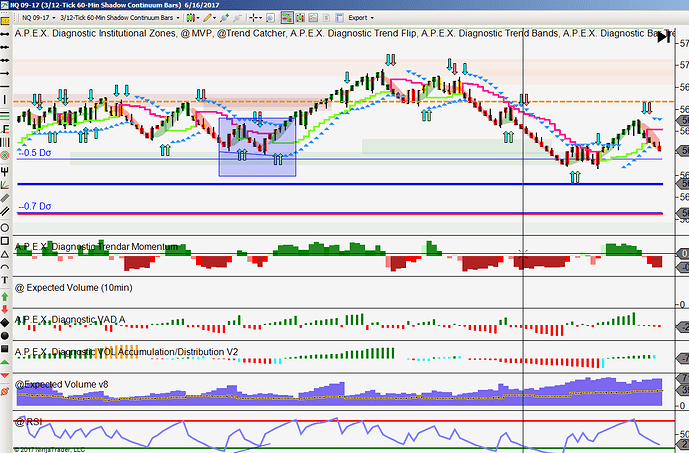The width and height of the screenshot is (689, 453).
Task: Open chart Properties toolbar icon
Action: [339, 18]
